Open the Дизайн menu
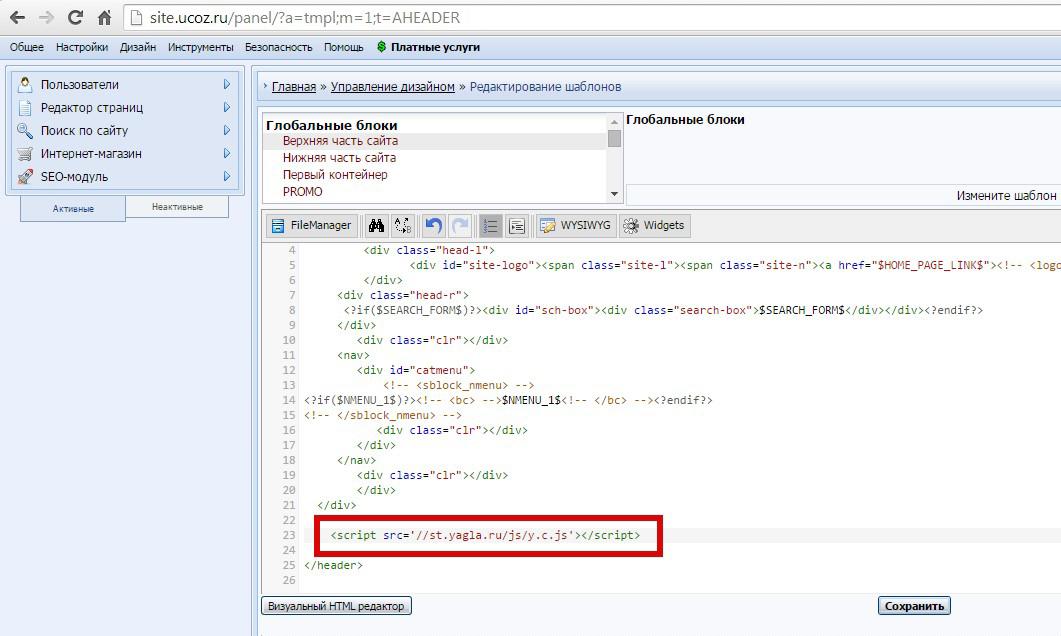The image size is (1061, 636). click(x=138, y=47)
